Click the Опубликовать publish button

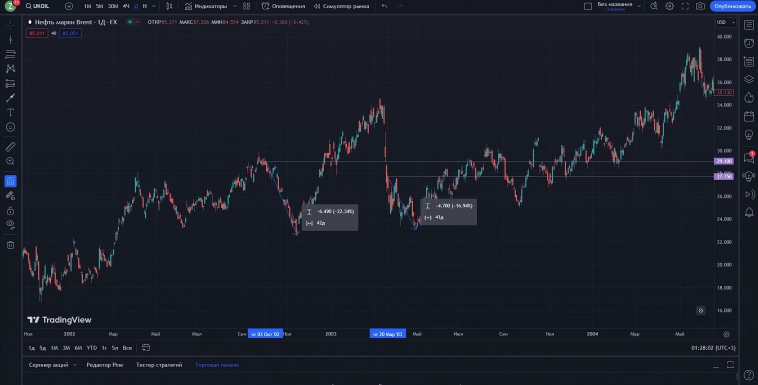point(732,6)
